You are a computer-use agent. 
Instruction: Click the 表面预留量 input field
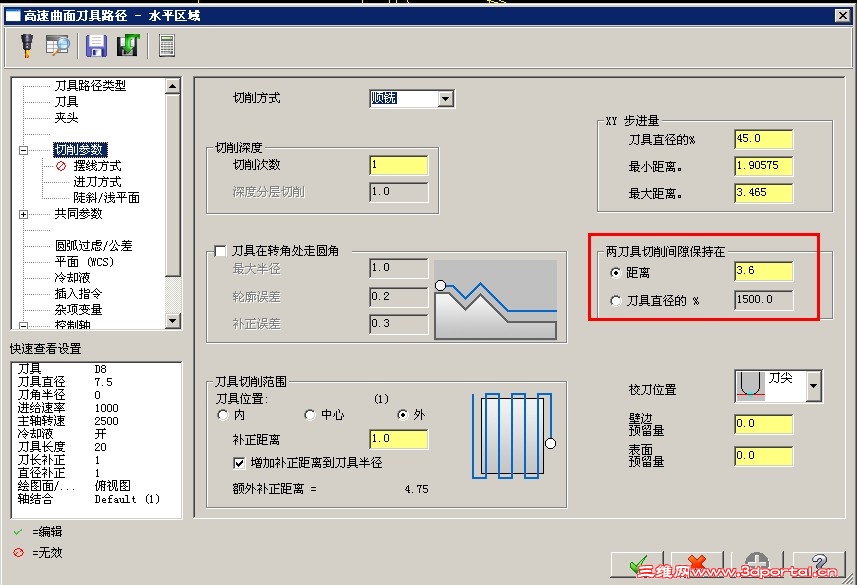point(763,456)
